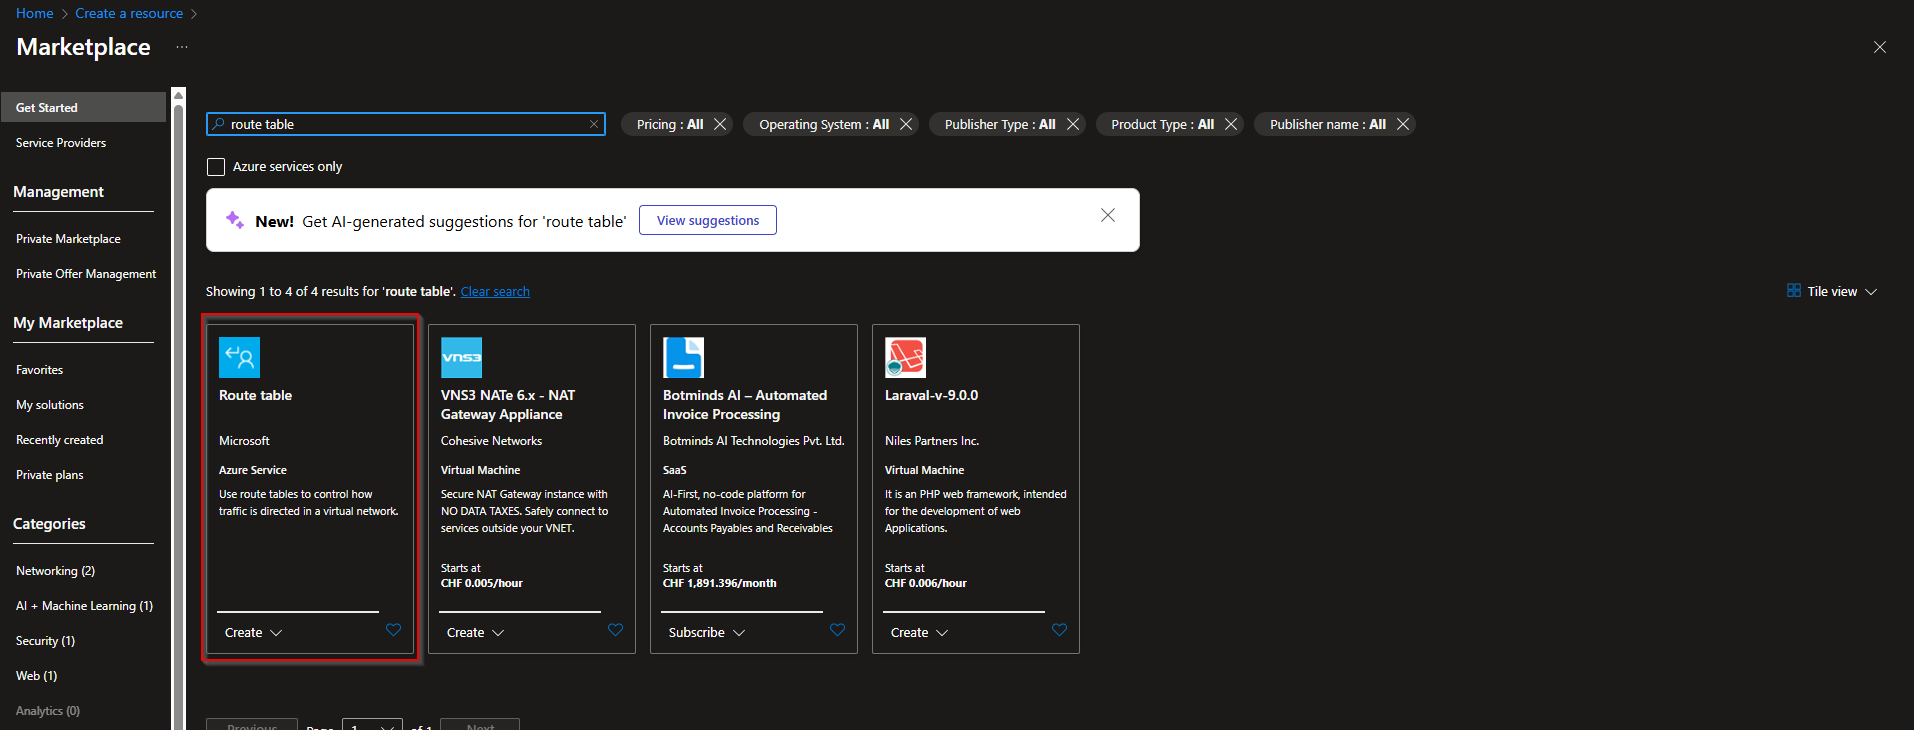Open Favorites under My Marketplace
1914x730 pixels.
coord(40,370)
